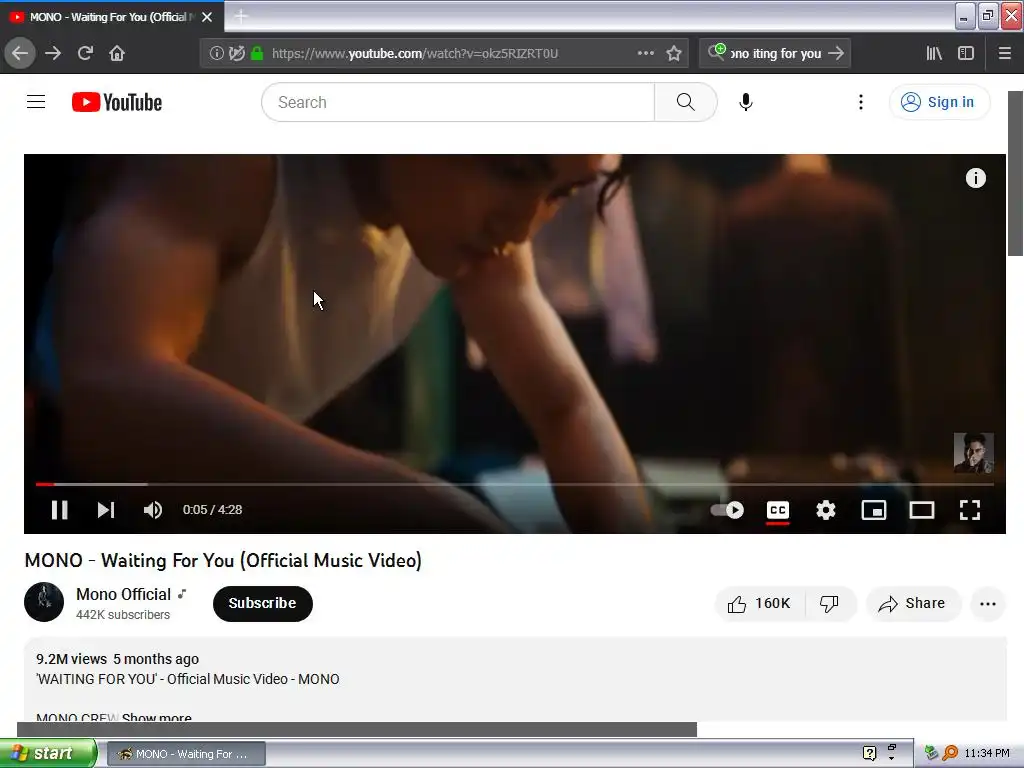Viewport: 1024px width, 768px height.
Task: Open the browser Library icon
Action: click(934, 54)
